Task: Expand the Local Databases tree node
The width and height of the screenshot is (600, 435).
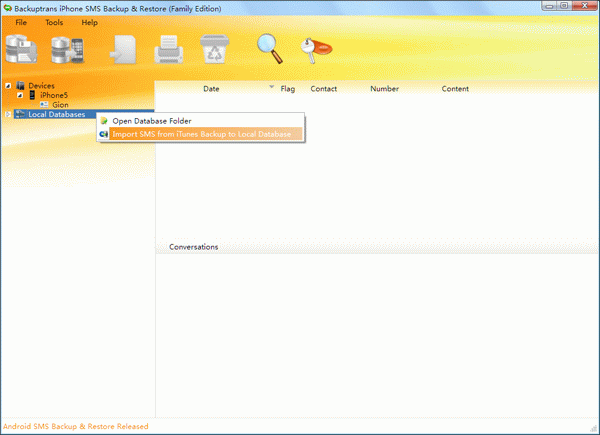Action: [x=8, y=114]
